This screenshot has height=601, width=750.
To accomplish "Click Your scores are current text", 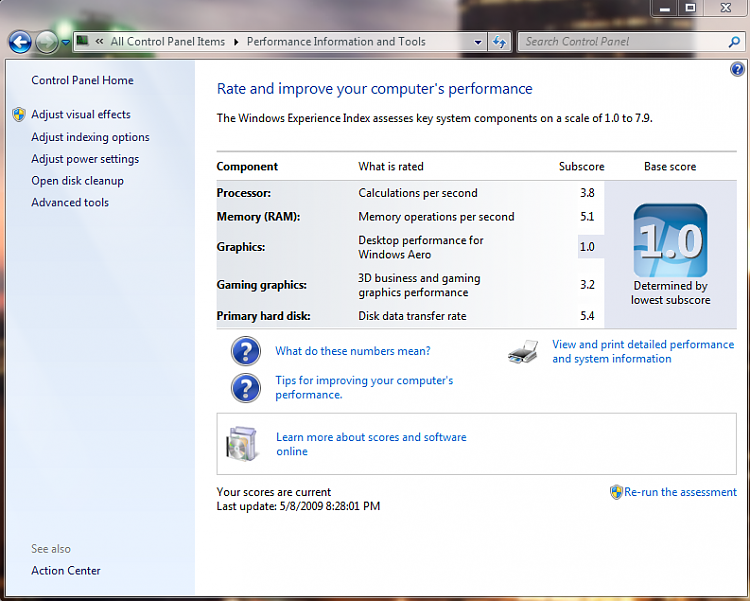I will pos(274,492).
